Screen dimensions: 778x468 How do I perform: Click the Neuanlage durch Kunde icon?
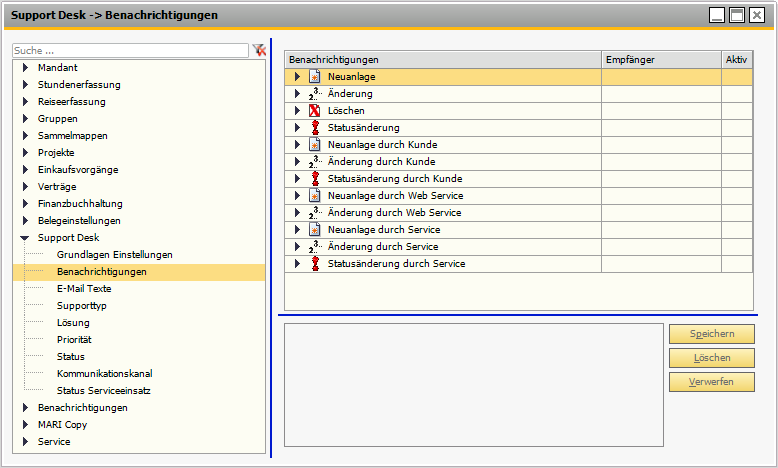(315, 144)
